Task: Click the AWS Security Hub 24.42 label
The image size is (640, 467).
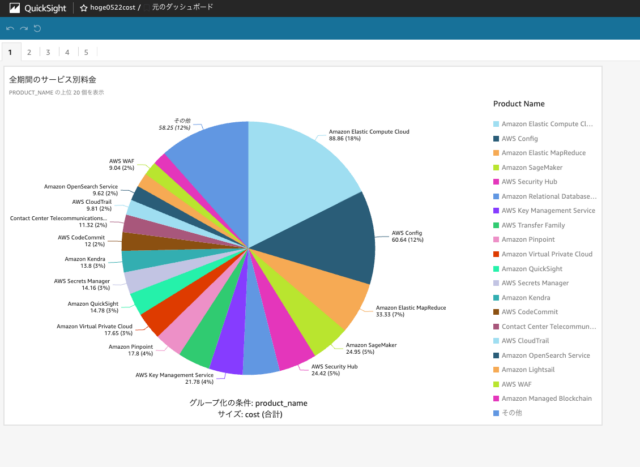Action: click(x=334, y=370)
